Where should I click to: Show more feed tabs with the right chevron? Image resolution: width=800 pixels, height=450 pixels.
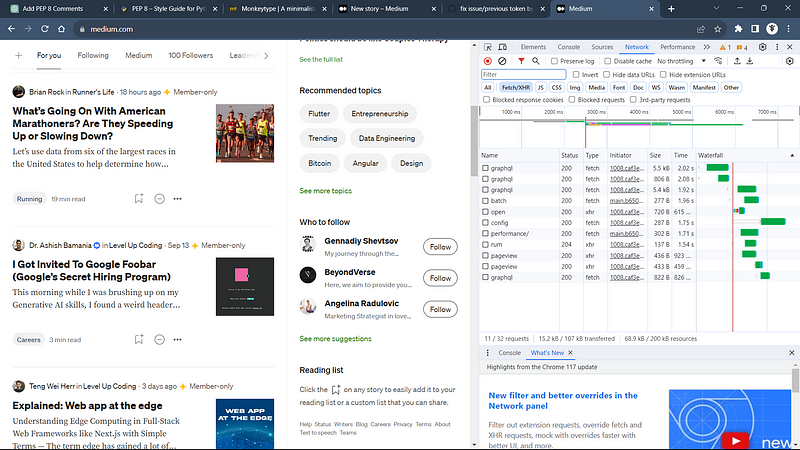[x=266, y=55]
